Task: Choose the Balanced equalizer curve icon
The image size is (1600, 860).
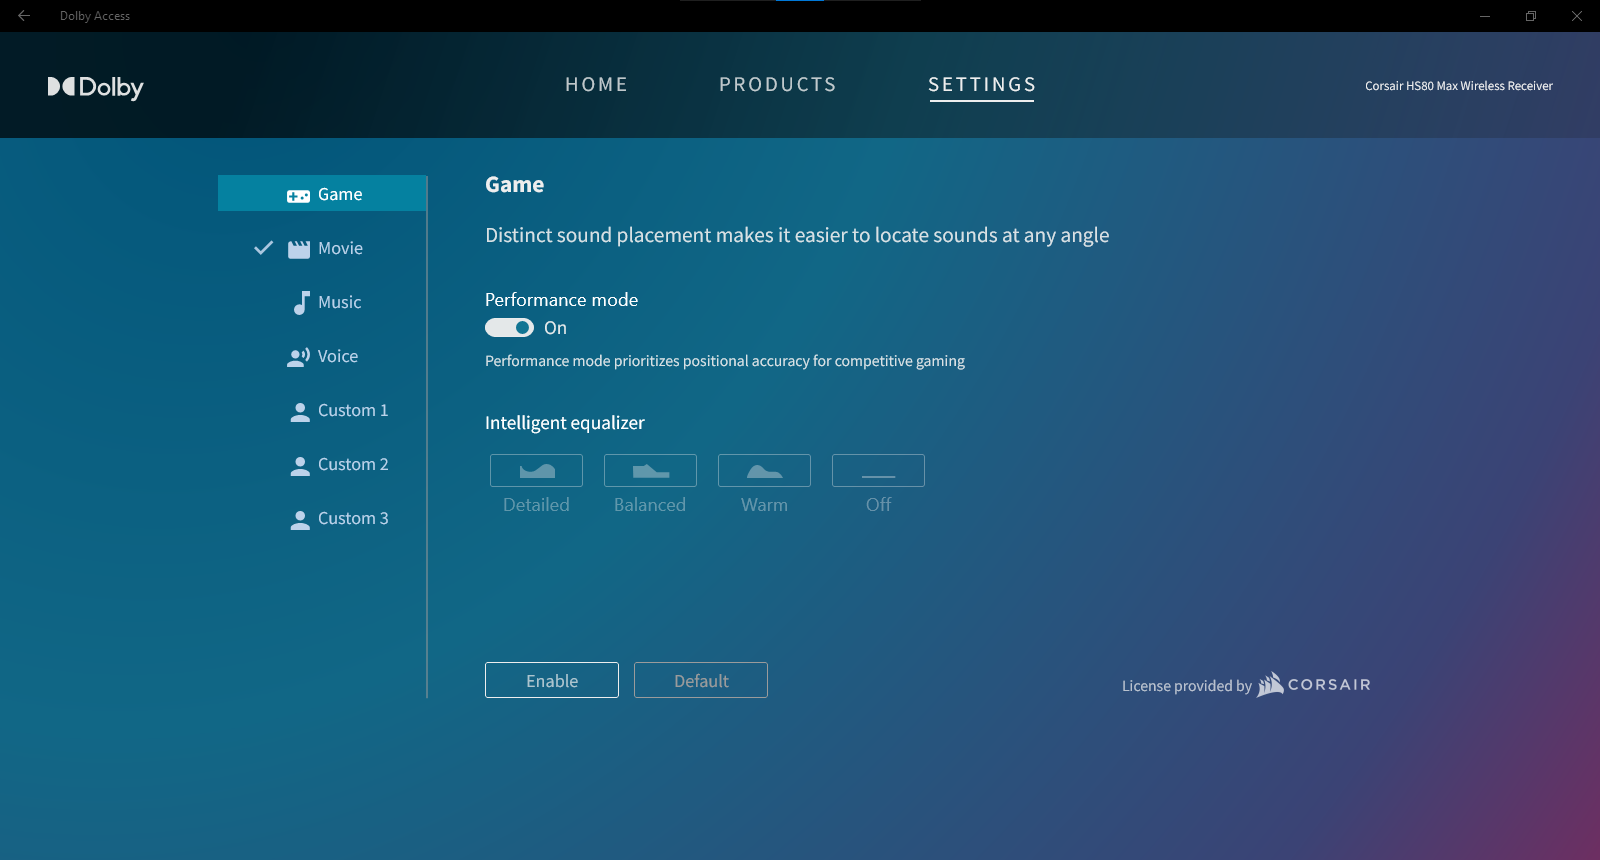Action: pos(650,470)
